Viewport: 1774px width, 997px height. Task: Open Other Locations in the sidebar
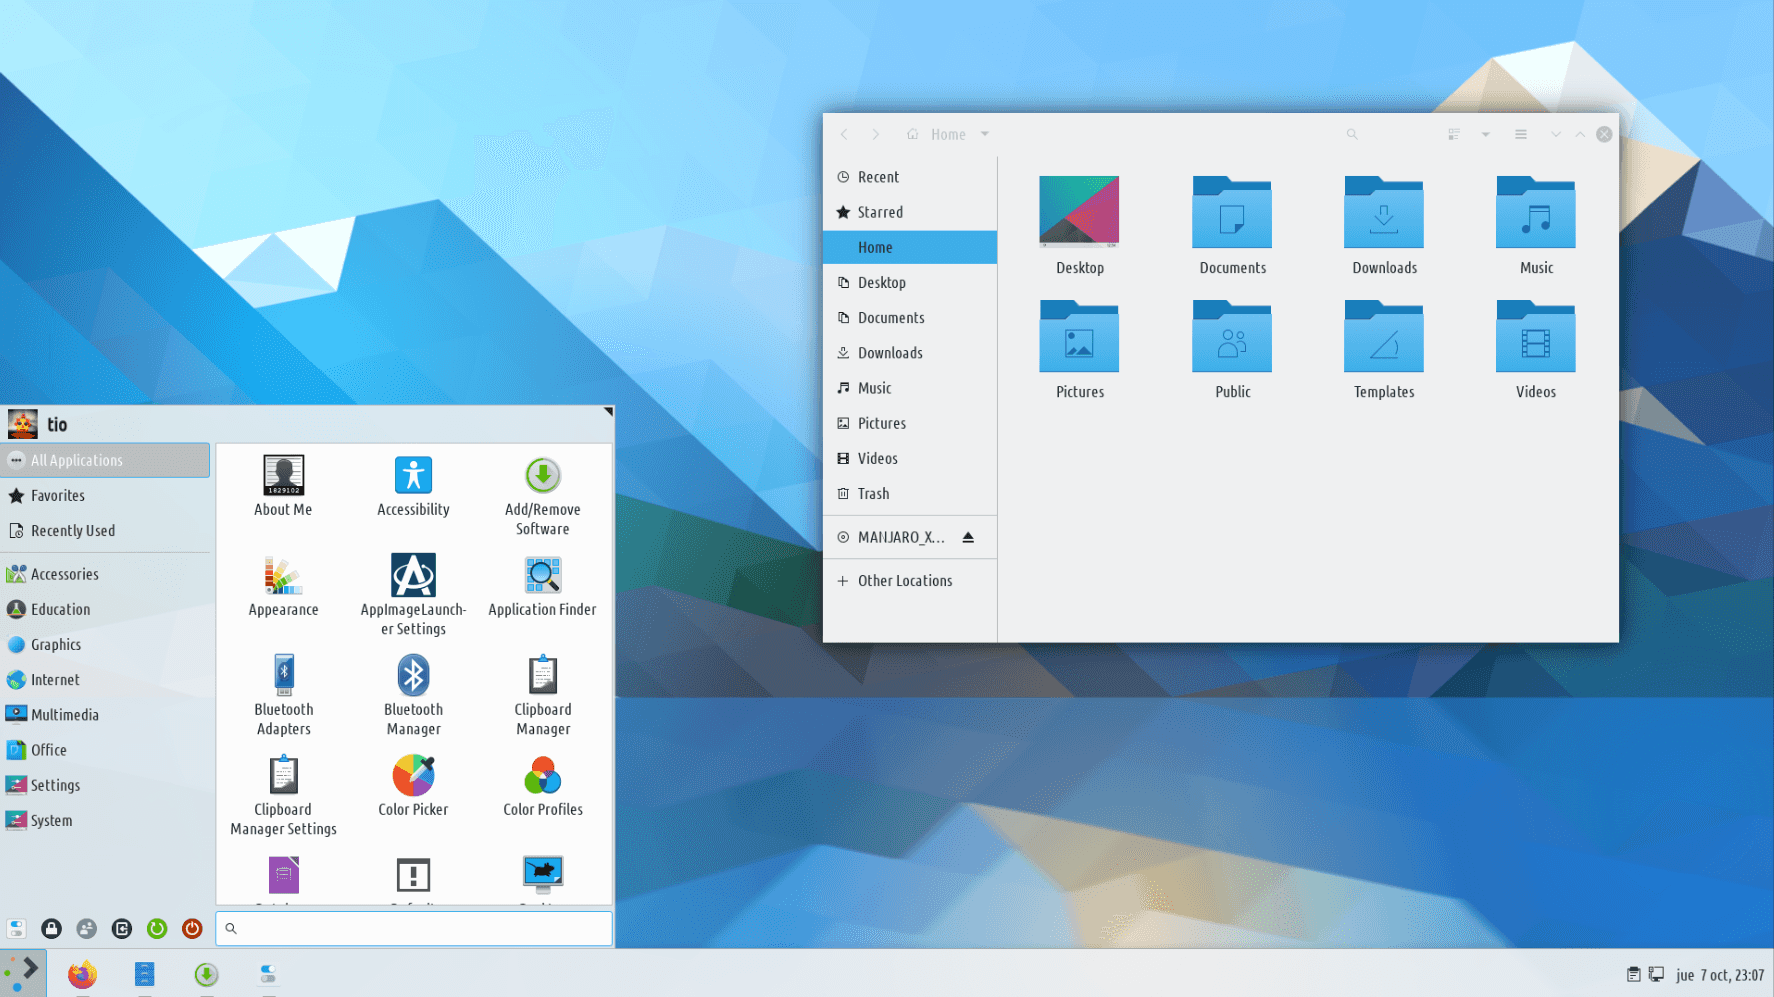(x=904, y=581)
